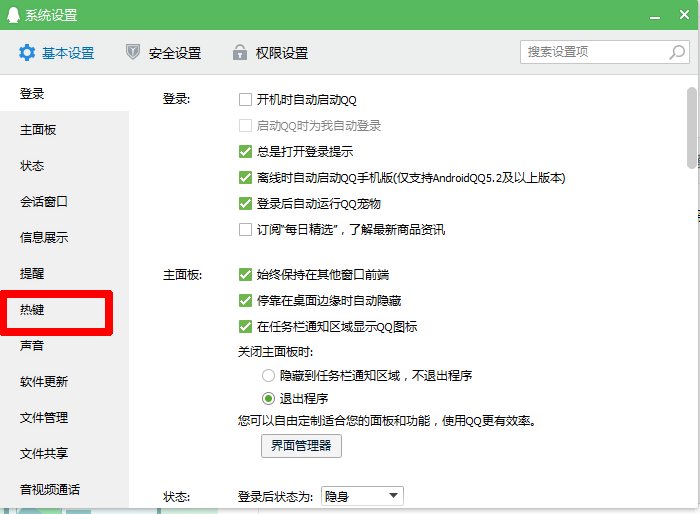Open 软件更新 in sidebar
The image size is (700, 514).
[x=64, y=382]
